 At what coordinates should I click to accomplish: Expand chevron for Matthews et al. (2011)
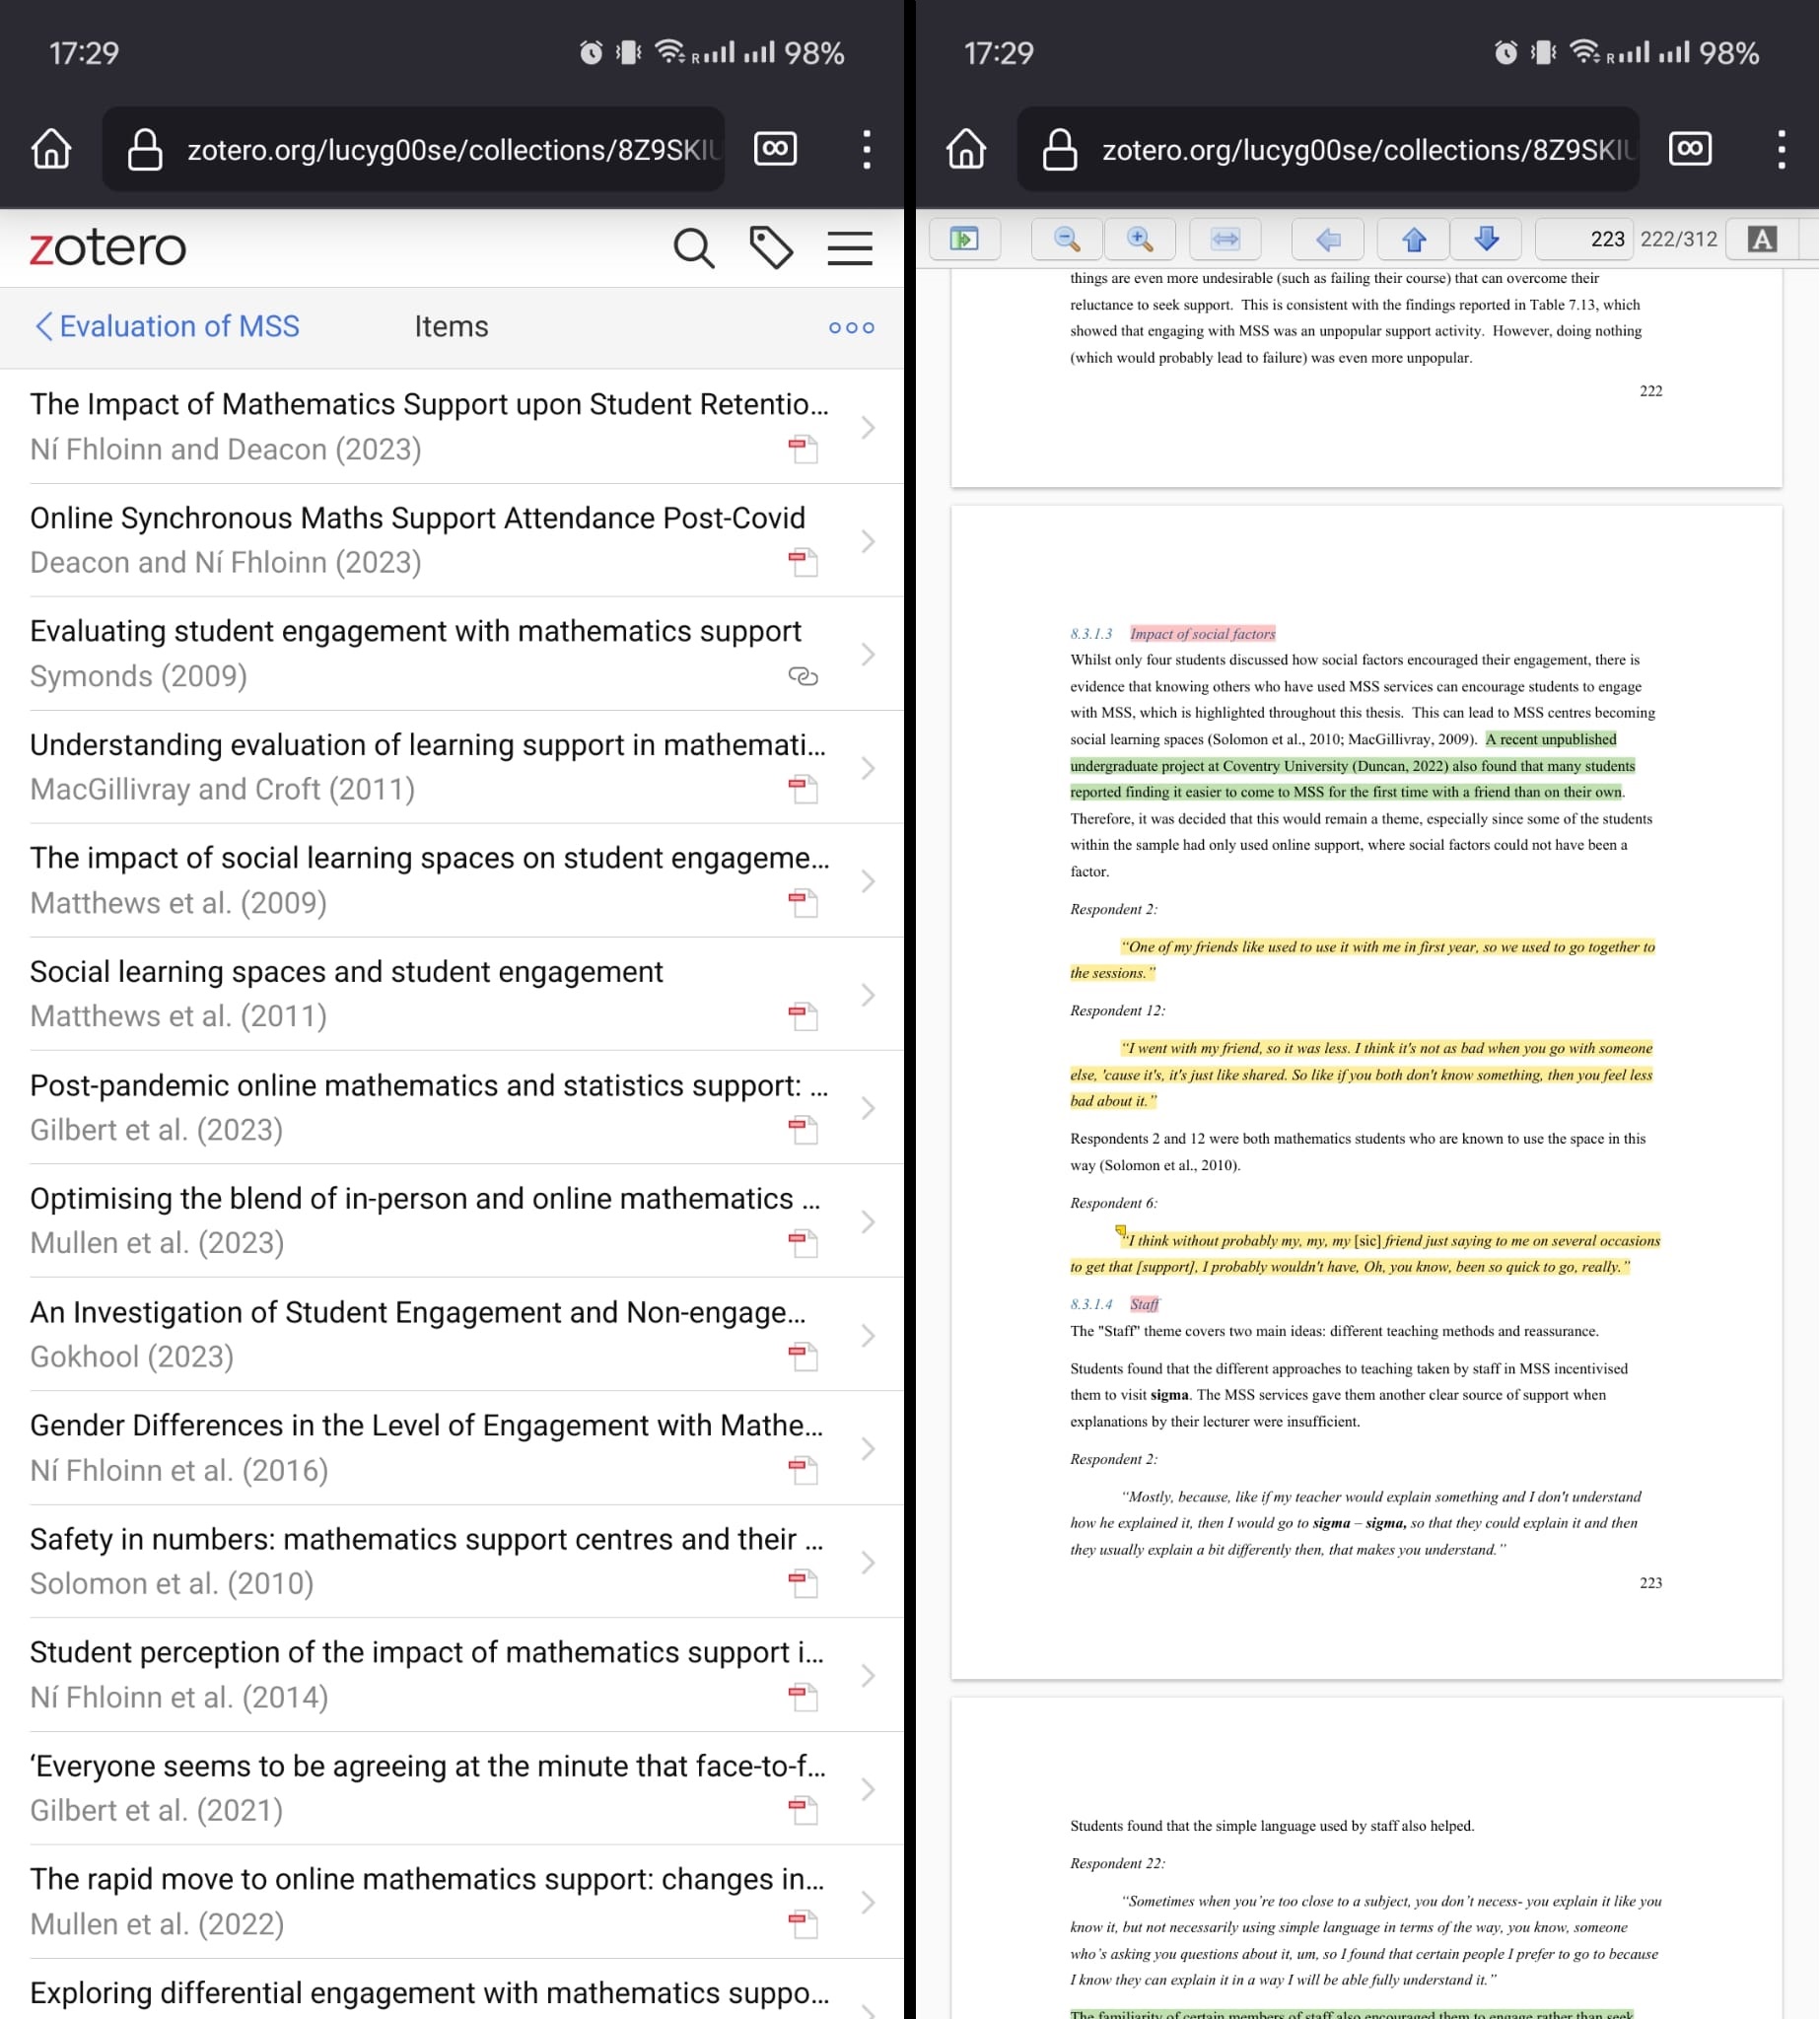(867, 995)
